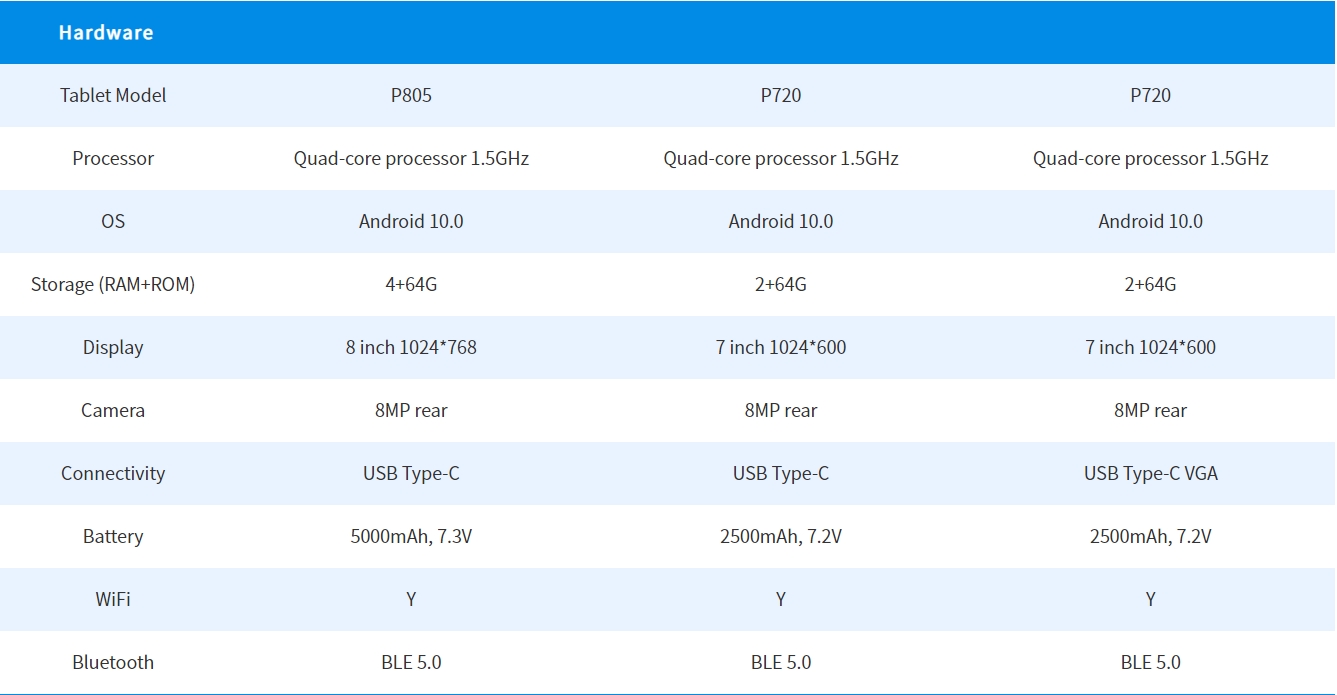
Task: Select the 2+64G value in the rightmost column
Action: (1151, 284)
